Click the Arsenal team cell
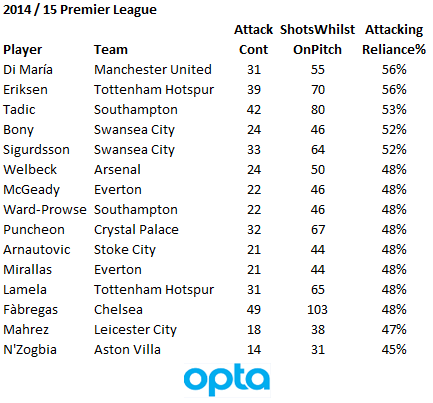This screenshot has height=403, width=433. click(x=117, y=170)
